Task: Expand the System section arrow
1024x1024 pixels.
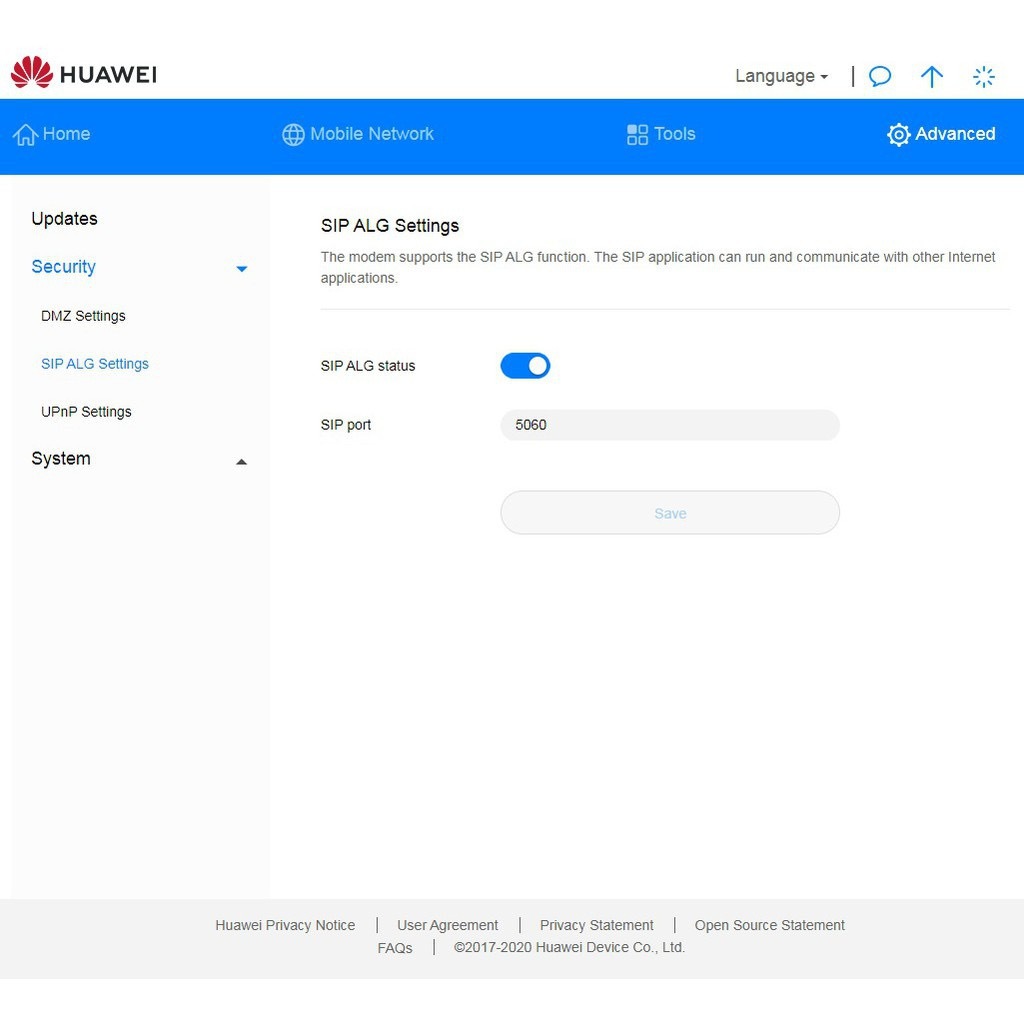Action: pyautogui.click(x=241, y=462)
